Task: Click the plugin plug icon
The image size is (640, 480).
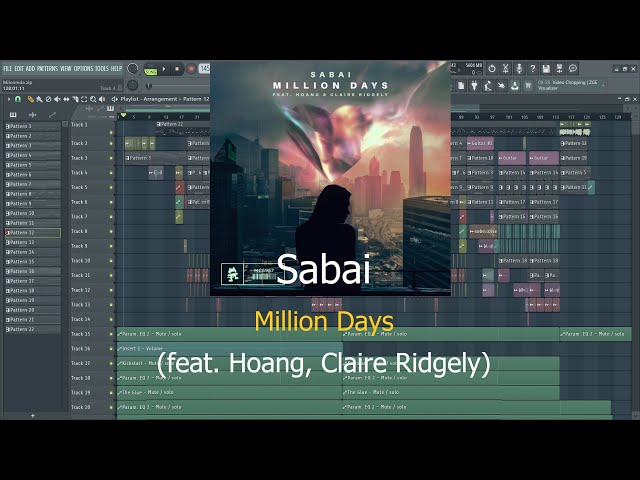Action: [x=474, y=86]
